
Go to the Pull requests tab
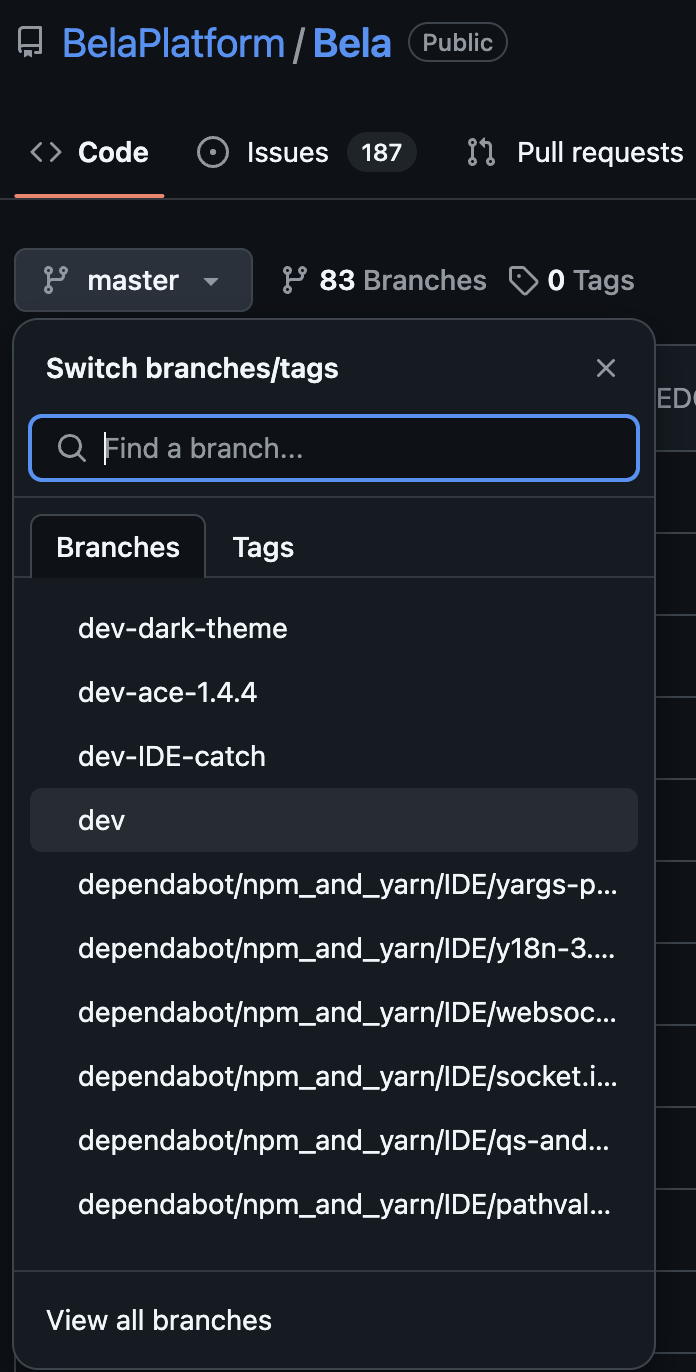575,153
